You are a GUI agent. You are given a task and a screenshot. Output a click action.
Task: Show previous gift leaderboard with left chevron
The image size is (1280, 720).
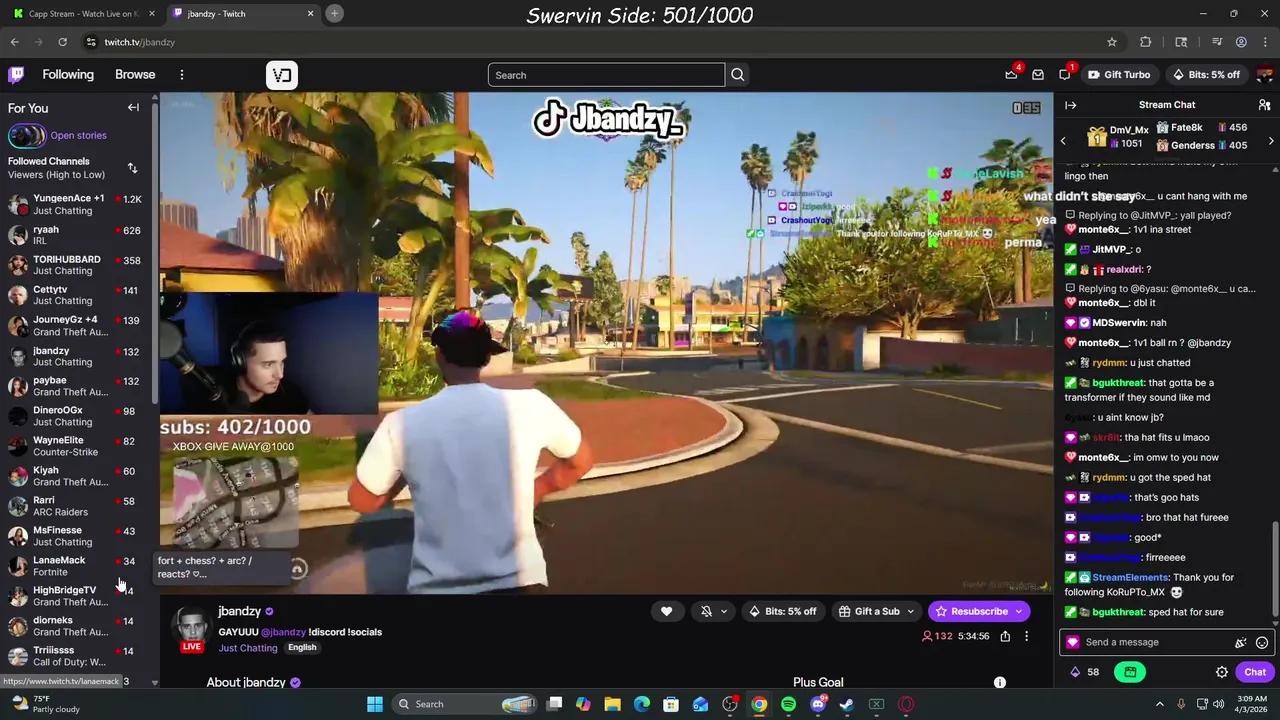click(x=1063, y=141)
